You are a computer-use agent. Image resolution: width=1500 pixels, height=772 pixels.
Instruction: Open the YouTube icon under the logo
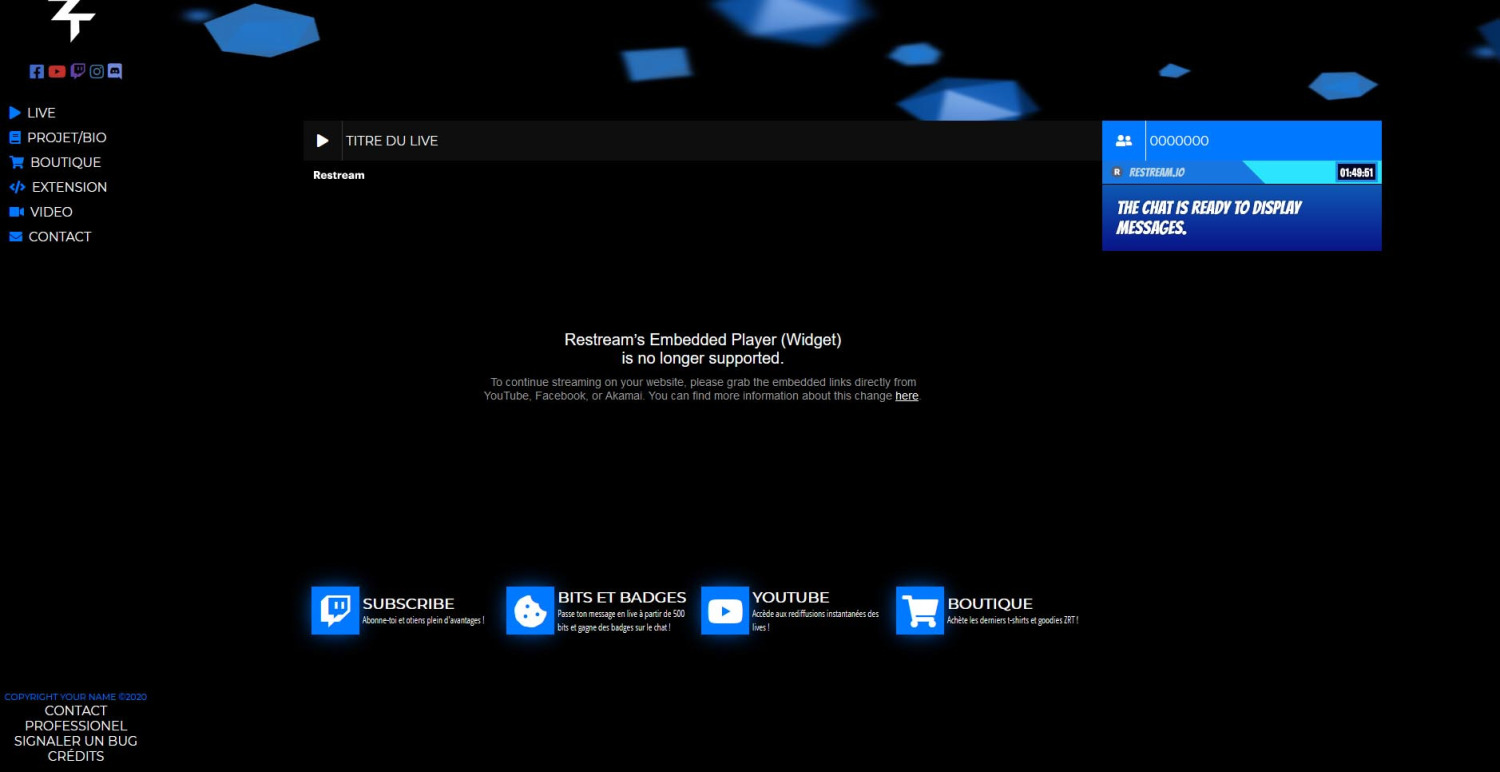click(57, 71)
